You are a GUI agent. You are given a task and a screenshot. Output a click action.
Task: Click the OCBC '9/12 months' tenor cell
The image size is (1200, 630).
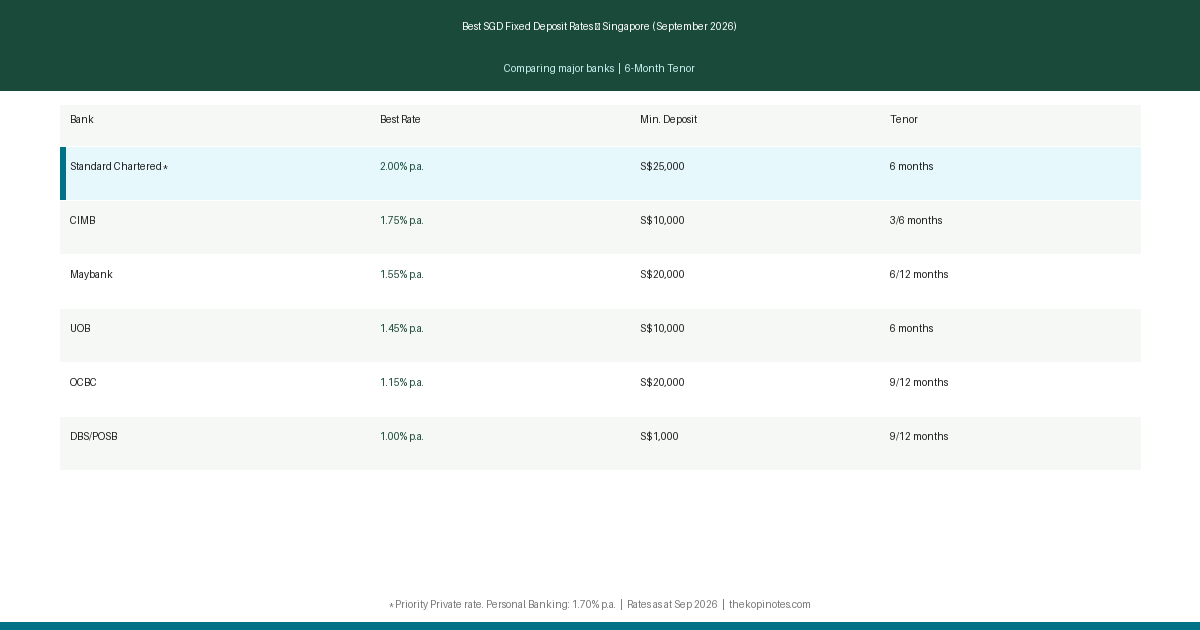point(919,383)
